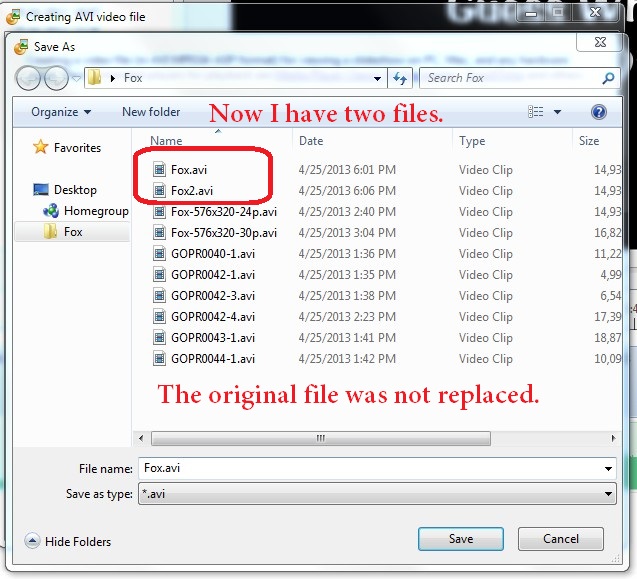
Task: Click the icon of GOPR0040-1.avi
Action: 159,254
